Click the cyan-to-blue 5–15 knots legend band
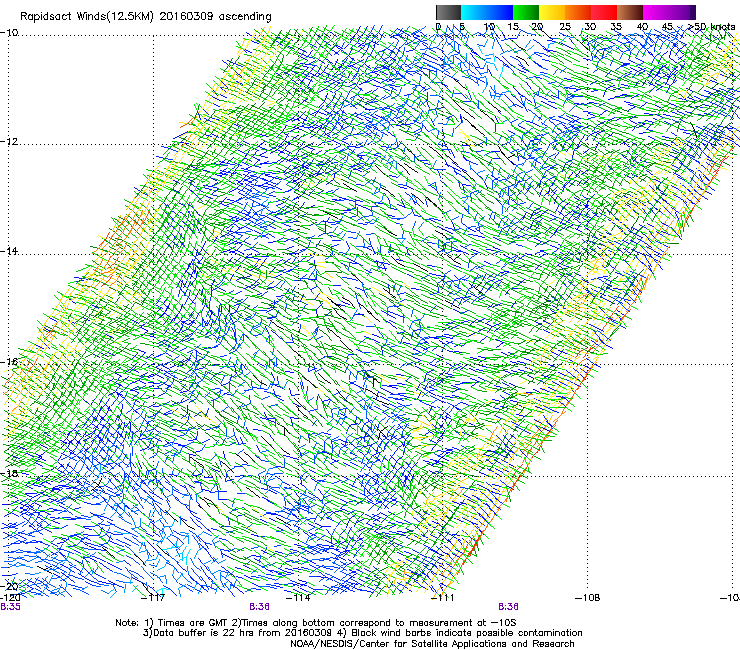The image size is (740, 650). tap(487, 12)
